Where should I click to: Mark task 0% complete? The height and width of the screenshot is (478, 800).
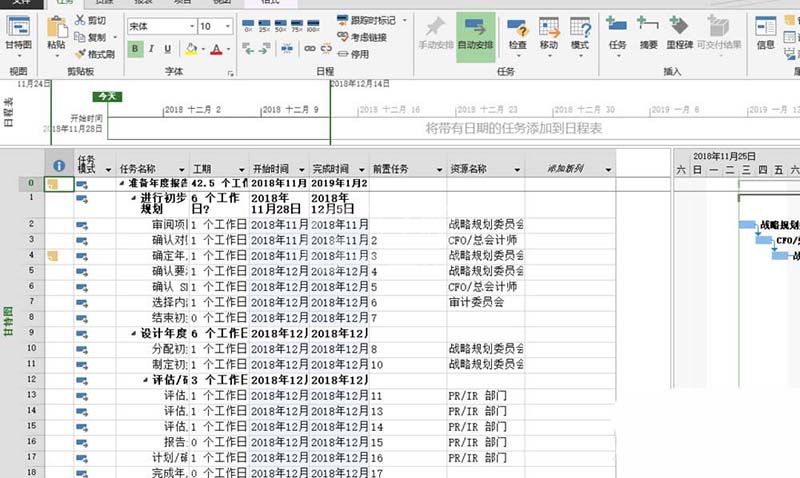click(248, 26)
